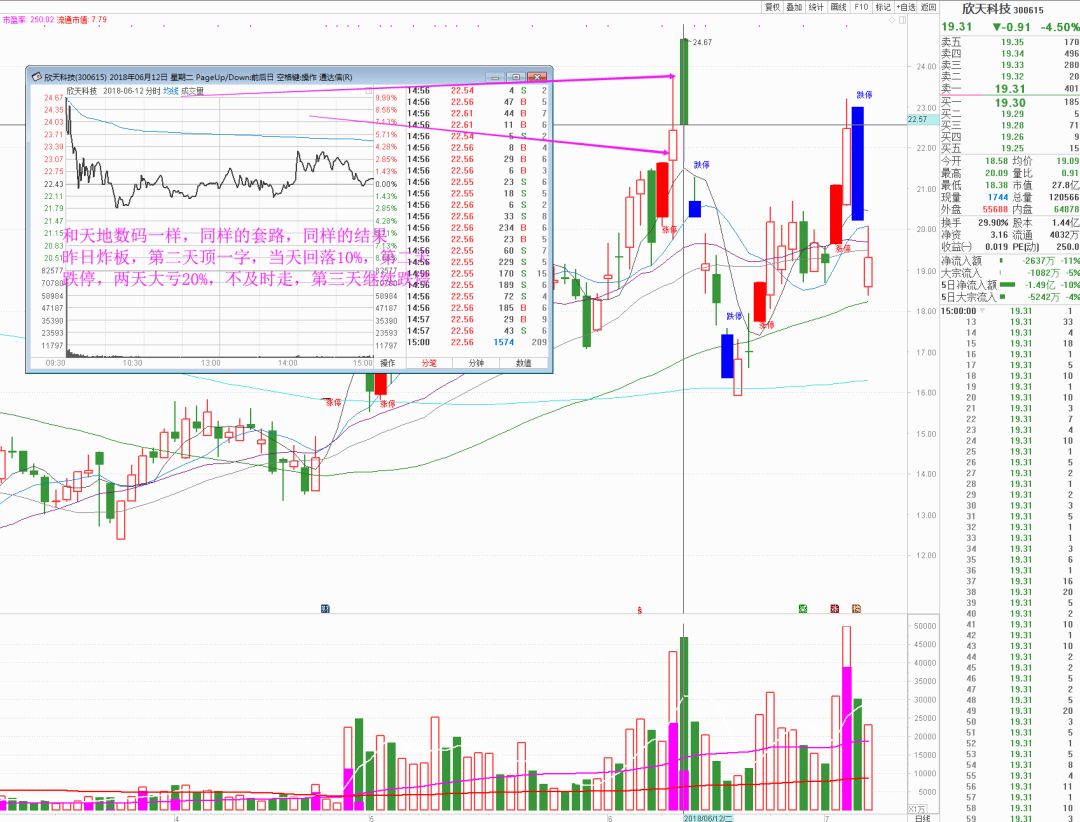Switch to 分笔 tab in intraday popup

429,363
